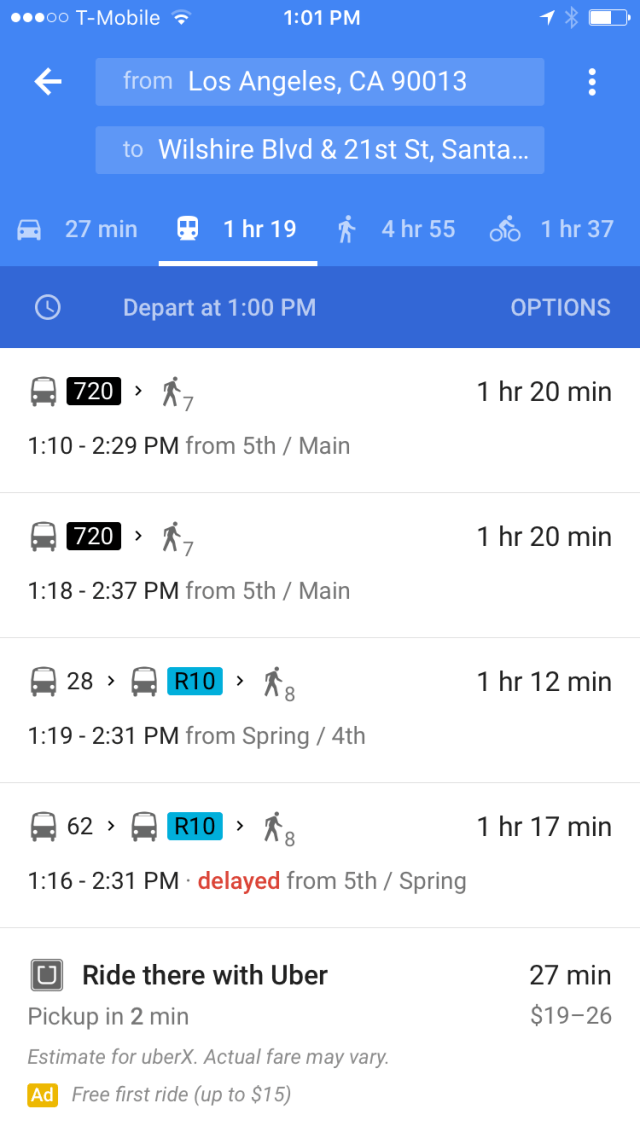Switch to cycling tab showing 1 hr 37

(x=552, y=230)
